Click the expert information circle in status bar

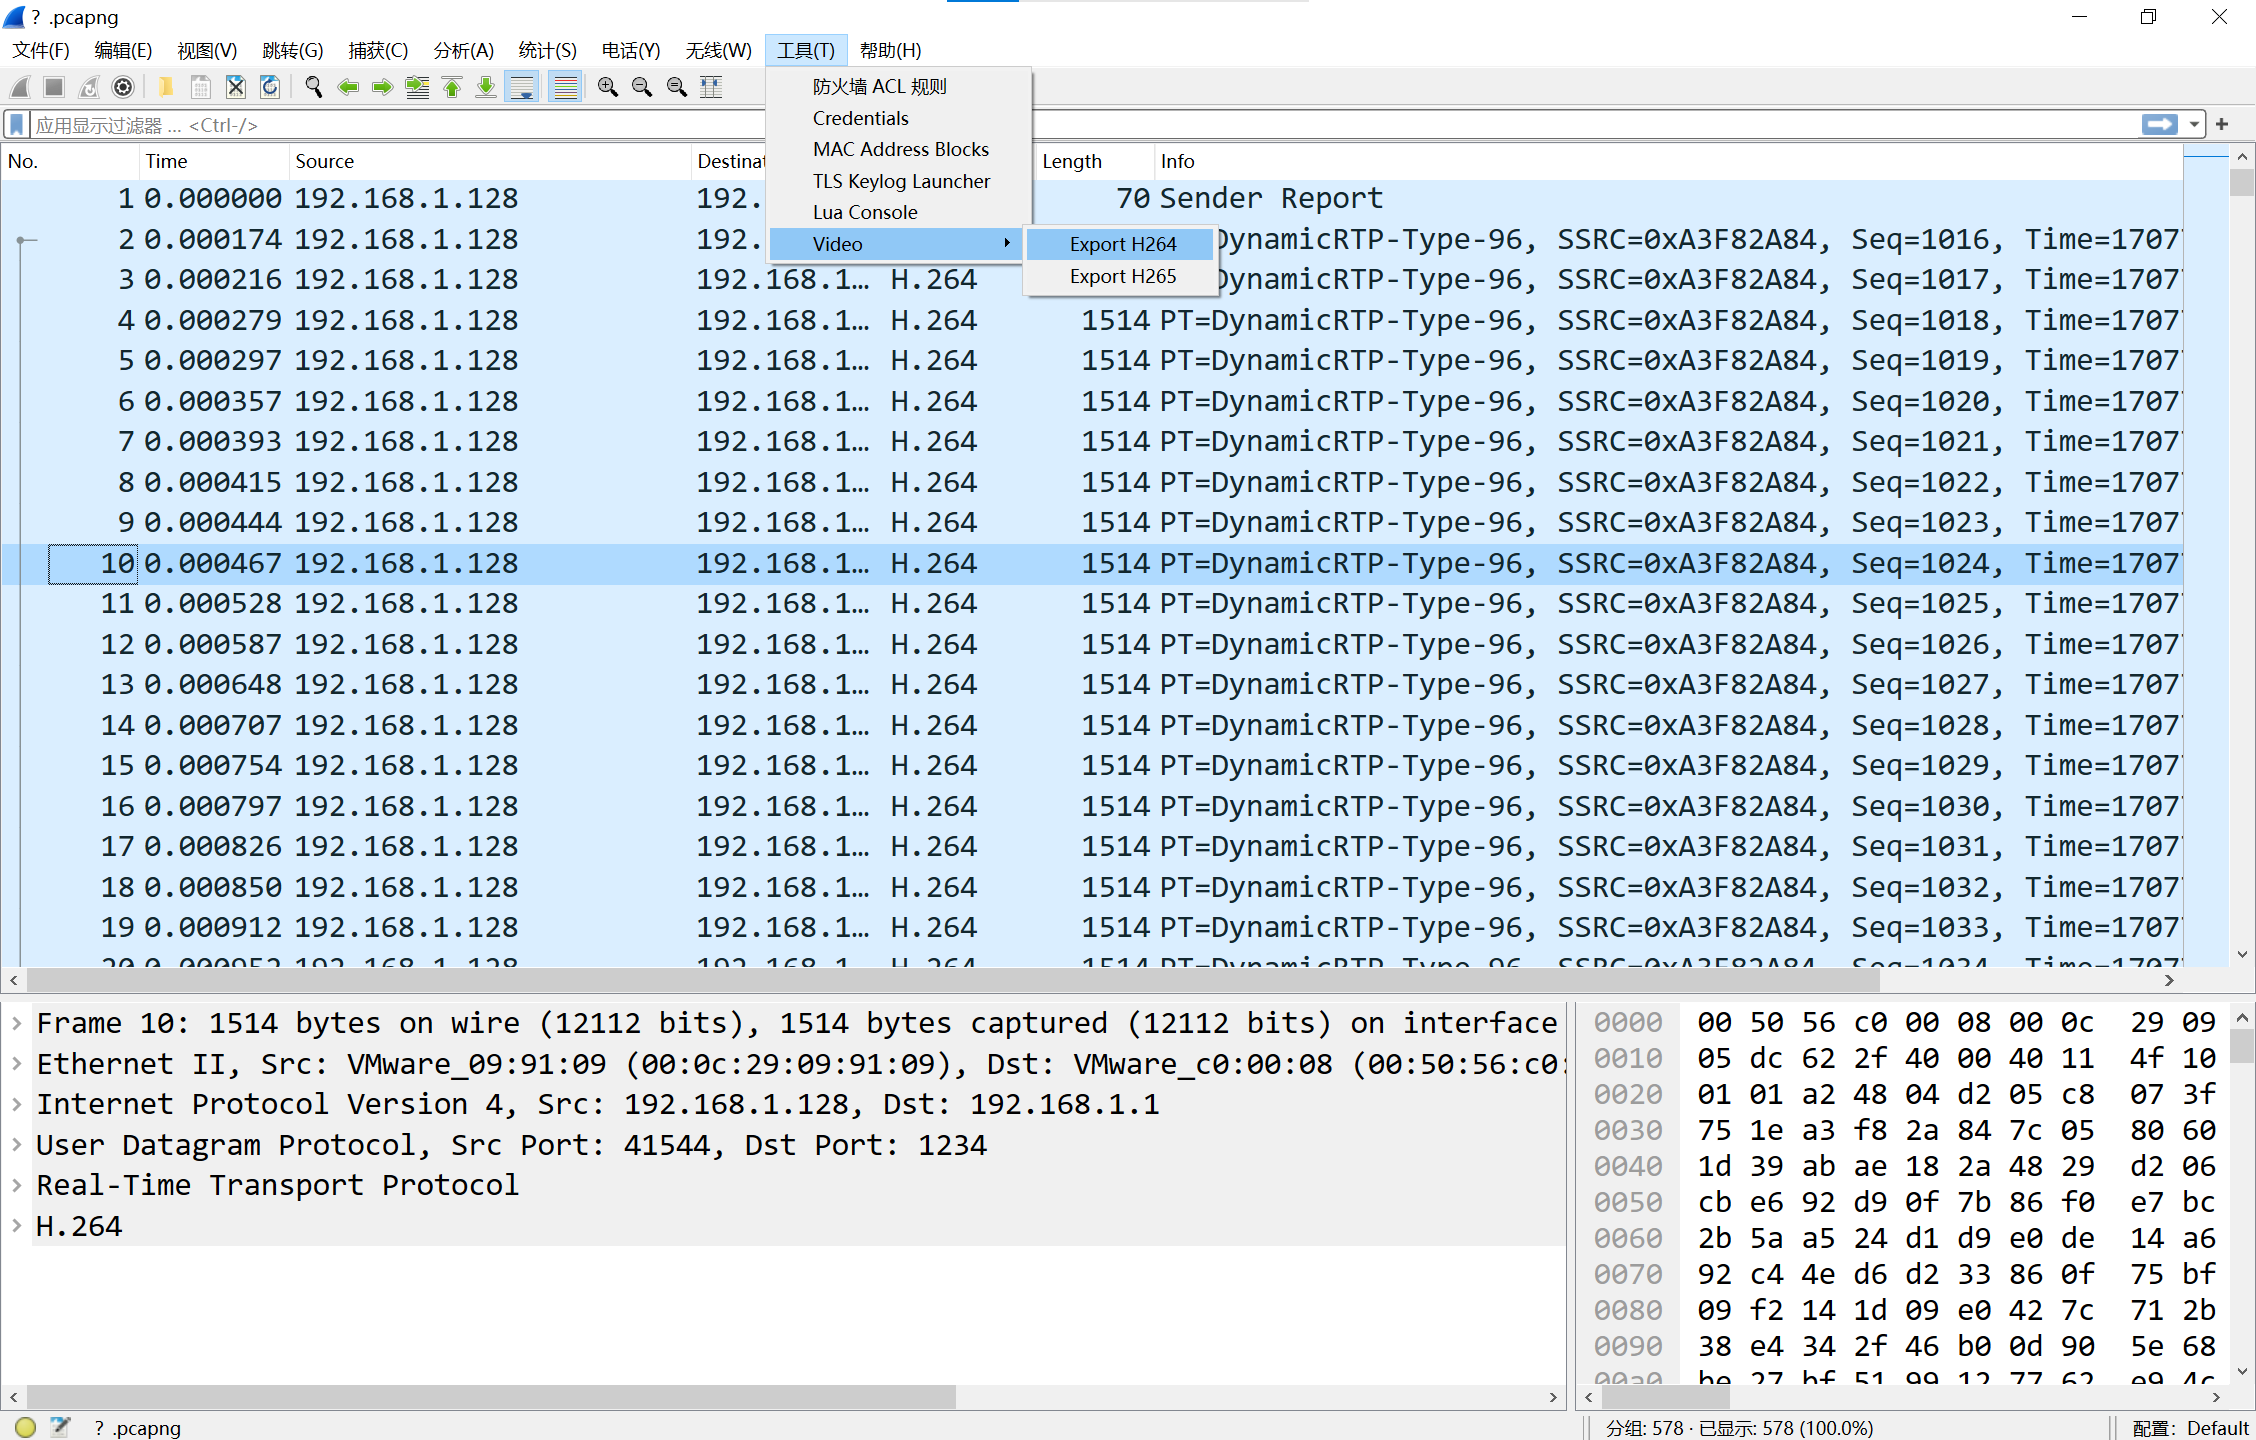[x=26, y=1427]
